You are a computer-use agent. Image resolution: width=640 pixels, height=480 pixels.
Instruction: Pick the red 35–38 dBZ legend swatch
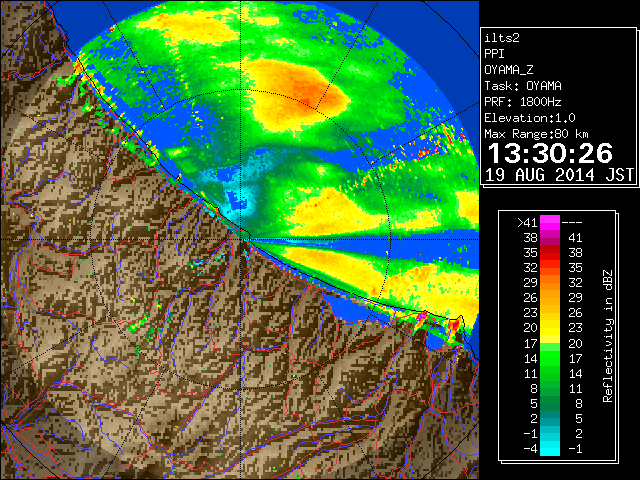[550, 253]
